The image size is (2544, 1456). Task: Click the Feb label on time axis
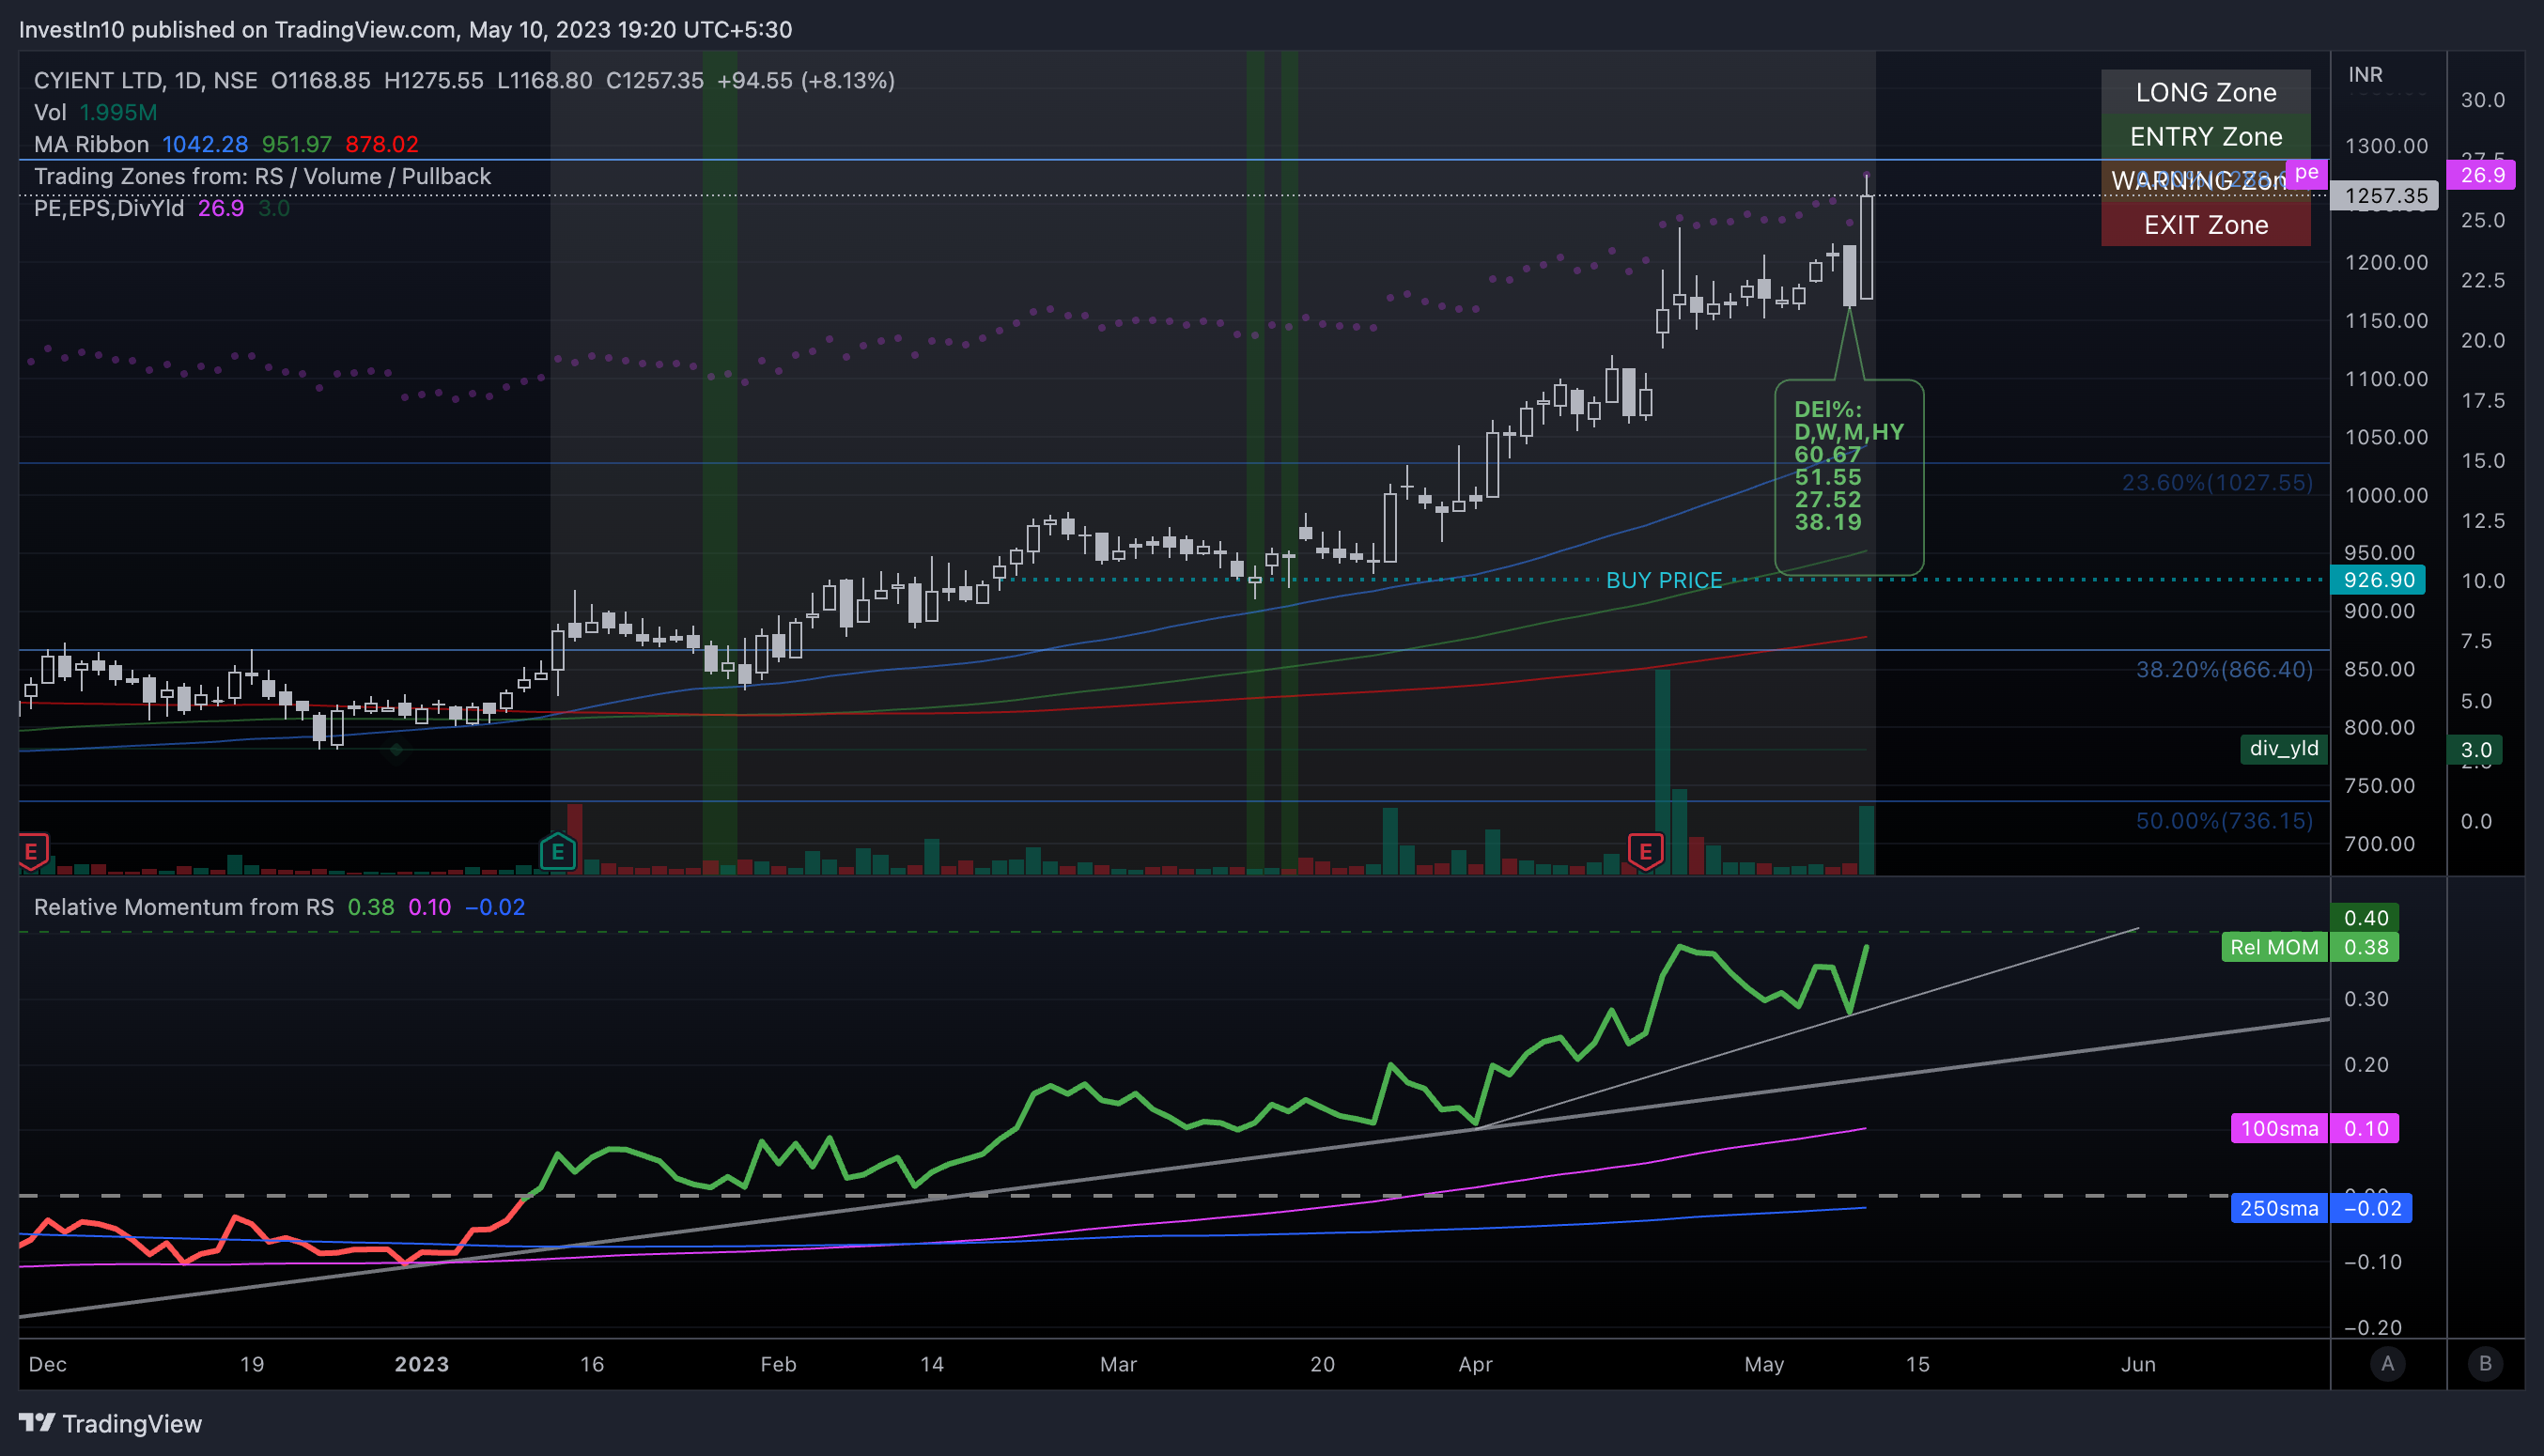[x=778, y=1364]
